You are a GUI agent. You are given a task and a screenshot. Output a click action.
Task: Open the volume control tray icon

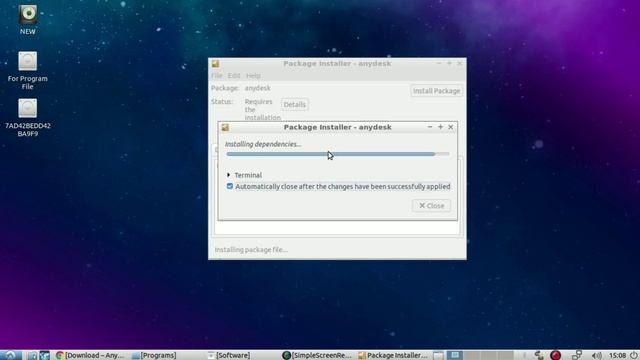pos(596,356)
